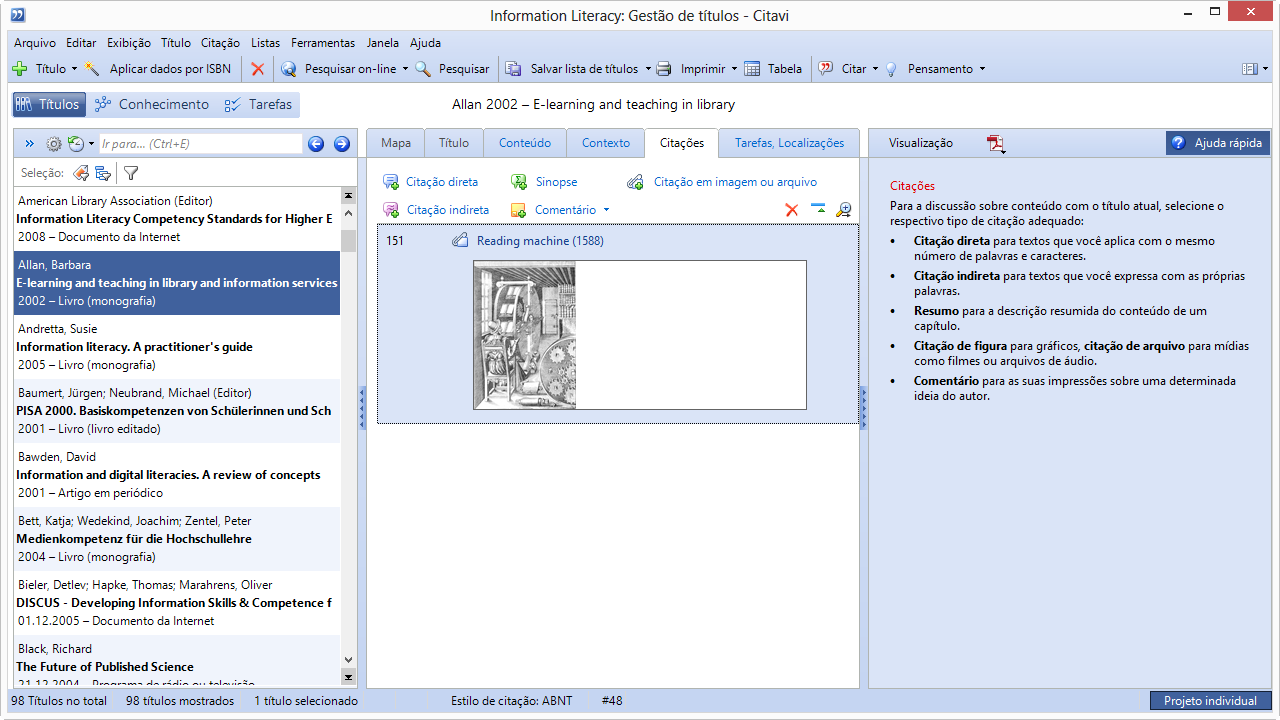Image resolution: width=1280 pixels, height=720 pixels.
Task: Click the Ajuda rápida button
Action: tap(1218, 143)
